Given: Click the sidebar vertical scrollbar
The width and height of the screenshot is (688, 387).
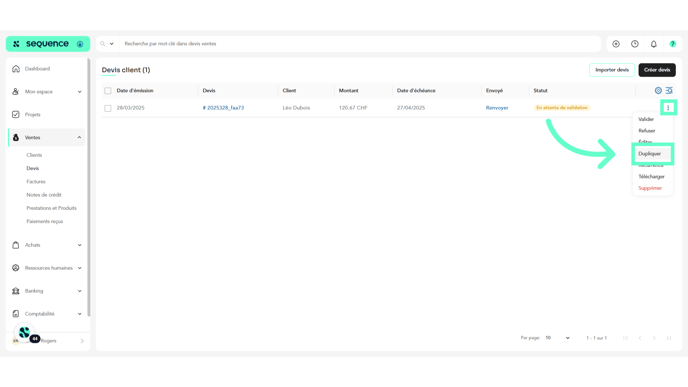Looking at the screenshot, I should [89, 187].
